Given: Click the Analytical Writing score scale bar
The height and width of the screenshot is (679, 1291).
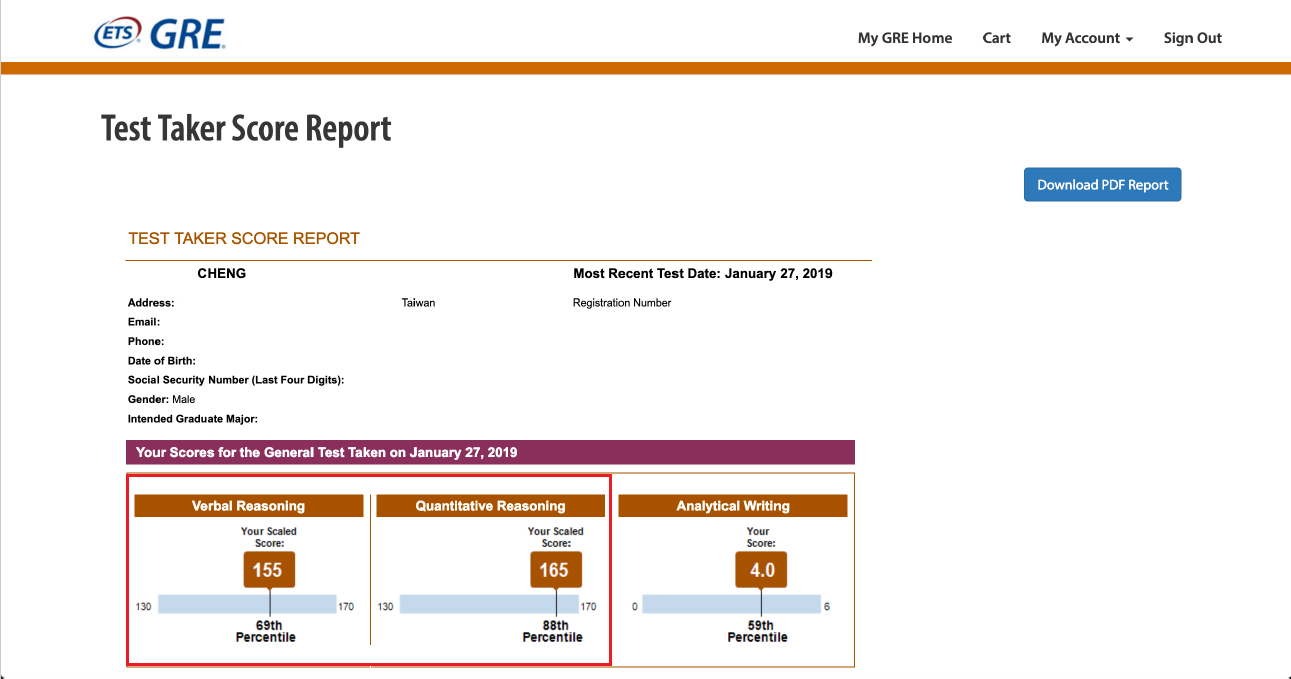Looking at the screenshot, I should [x=731, y=604].
